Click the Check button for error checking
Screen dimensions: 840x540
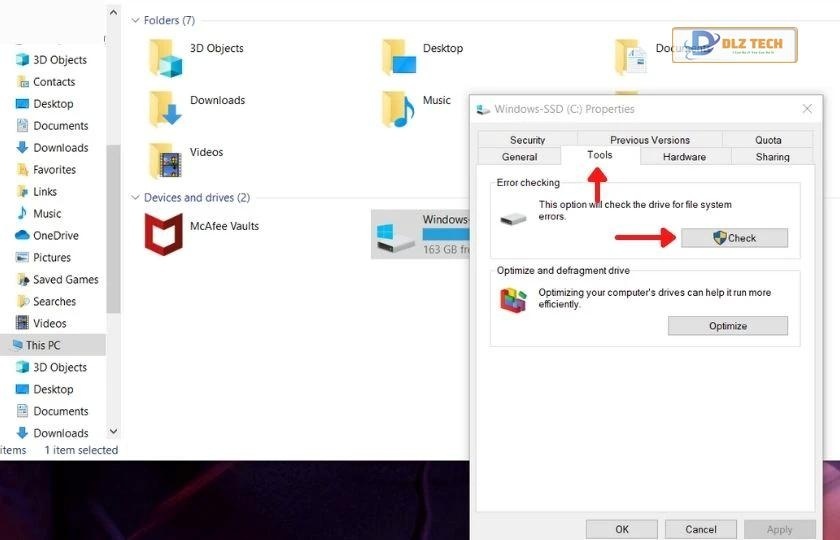click(x=734, y=238)
